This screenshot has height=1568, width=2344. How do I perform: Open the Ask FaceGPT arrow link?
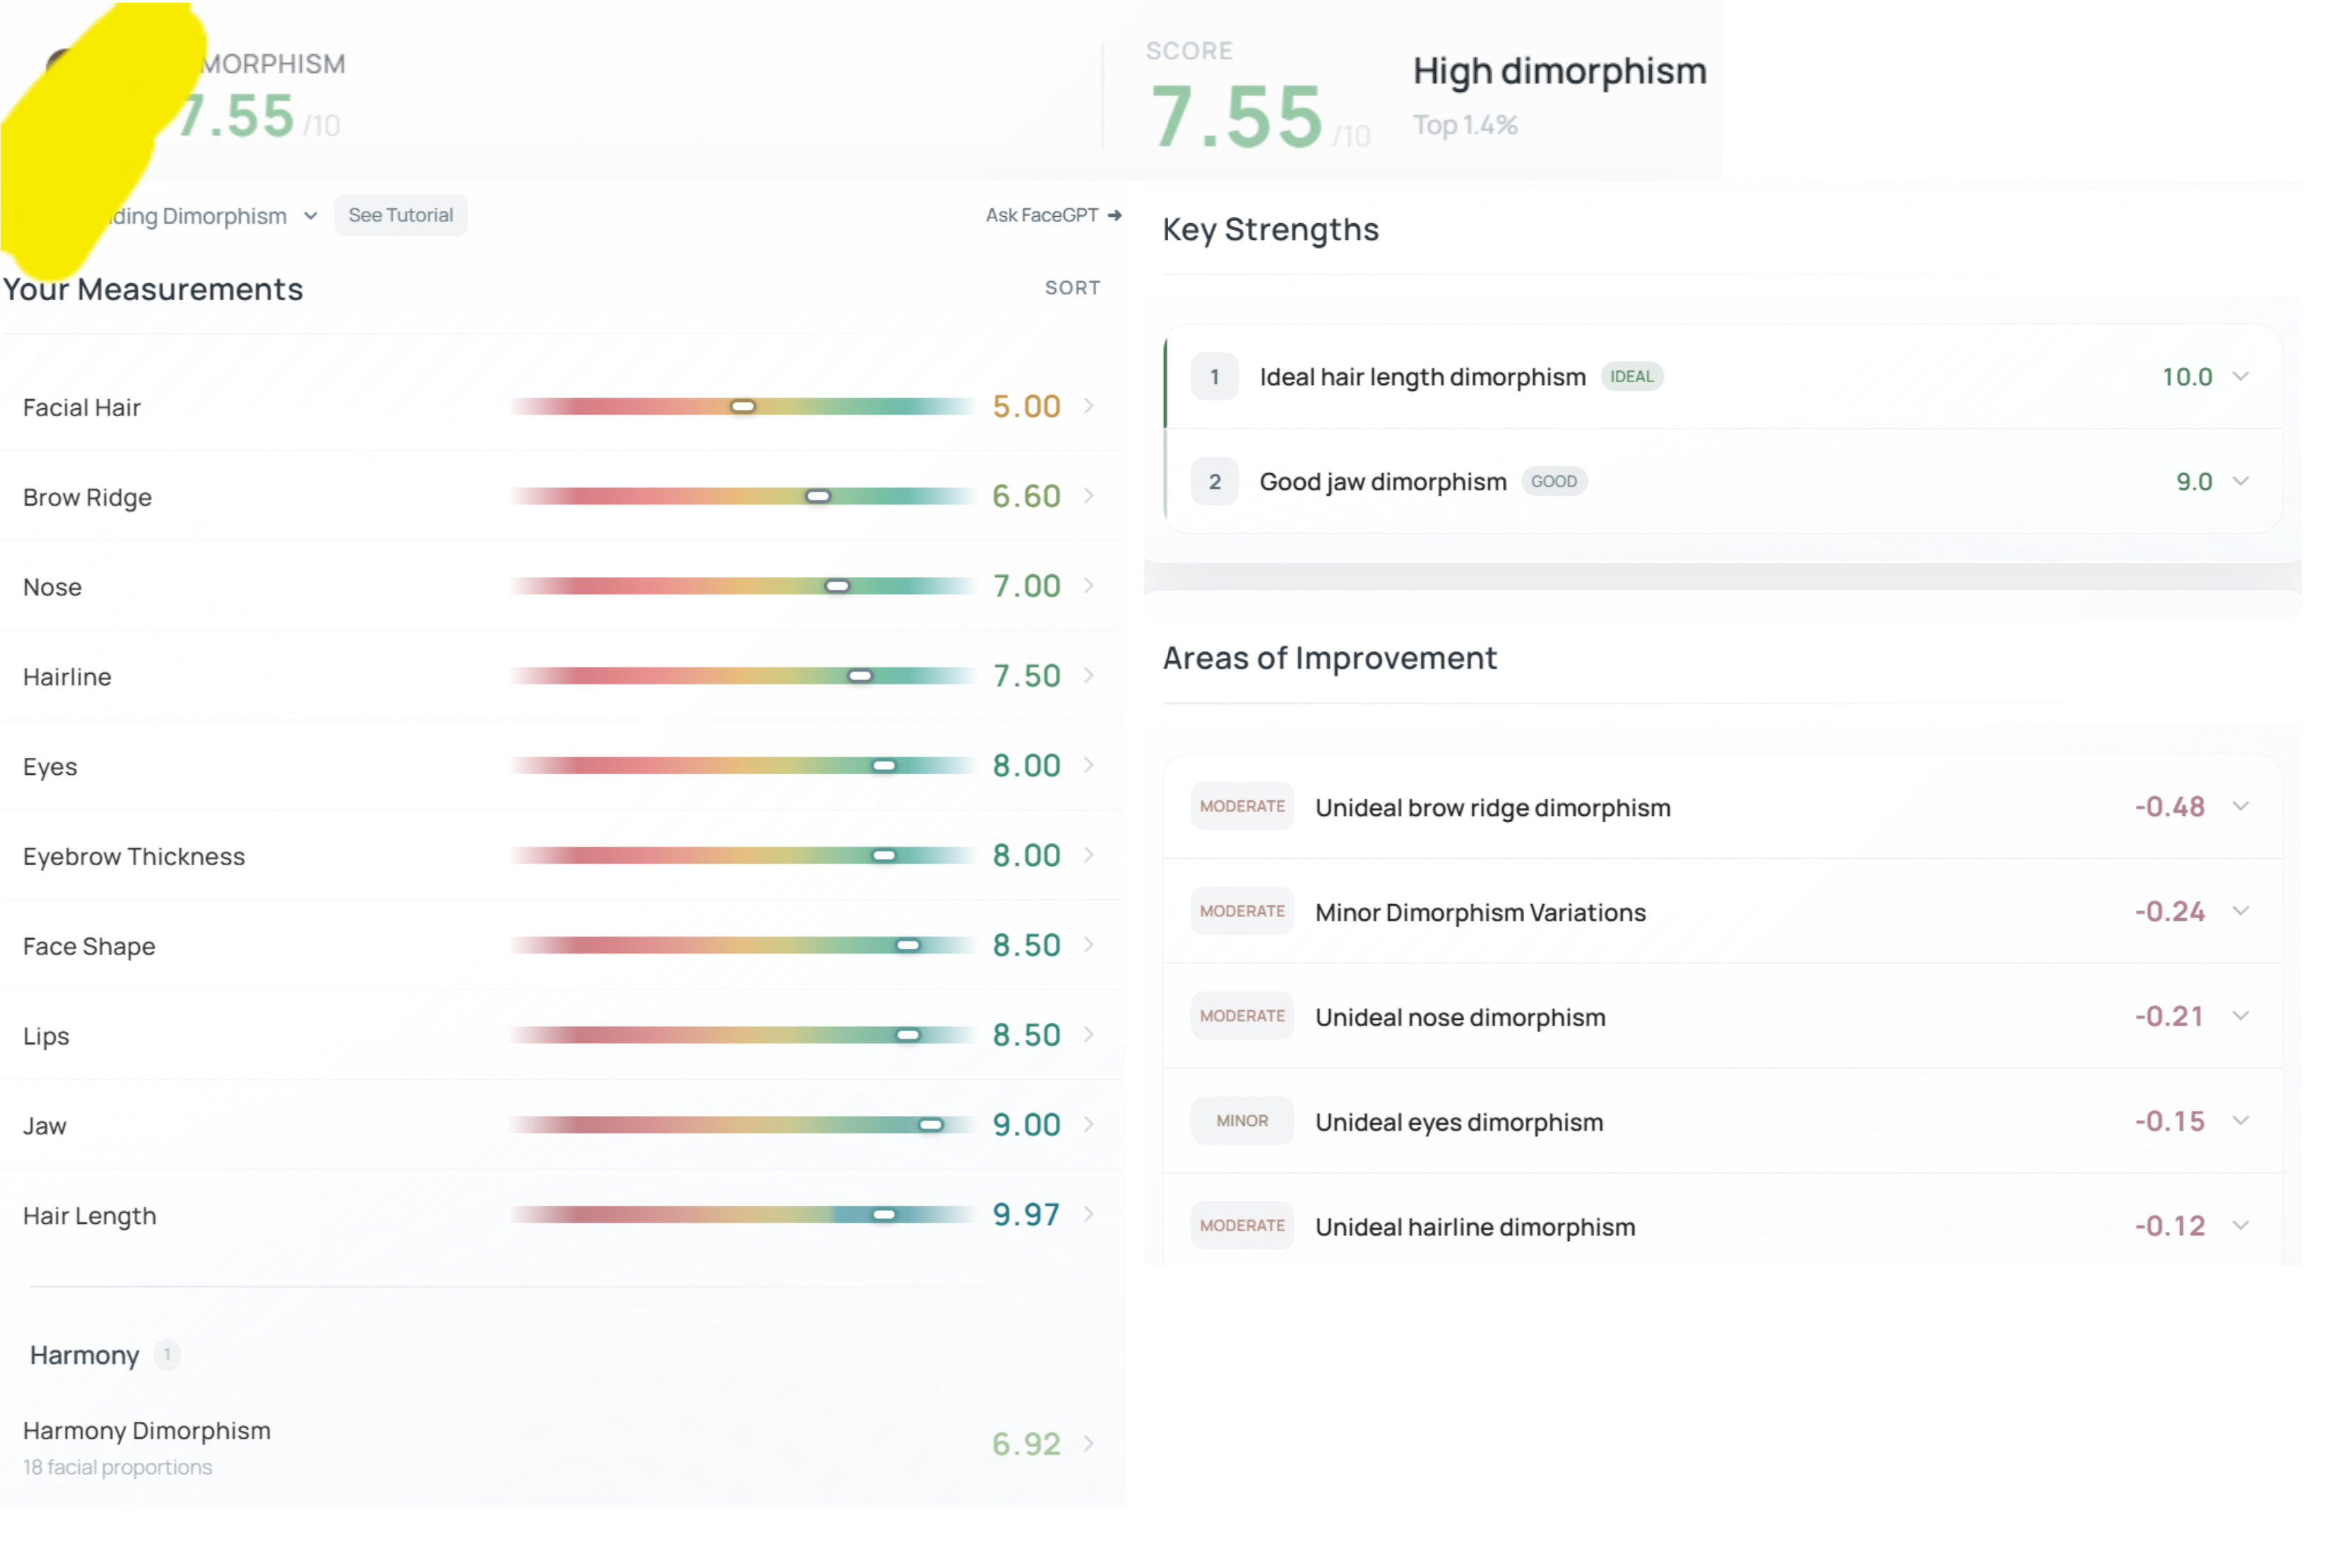(1052, 215)
